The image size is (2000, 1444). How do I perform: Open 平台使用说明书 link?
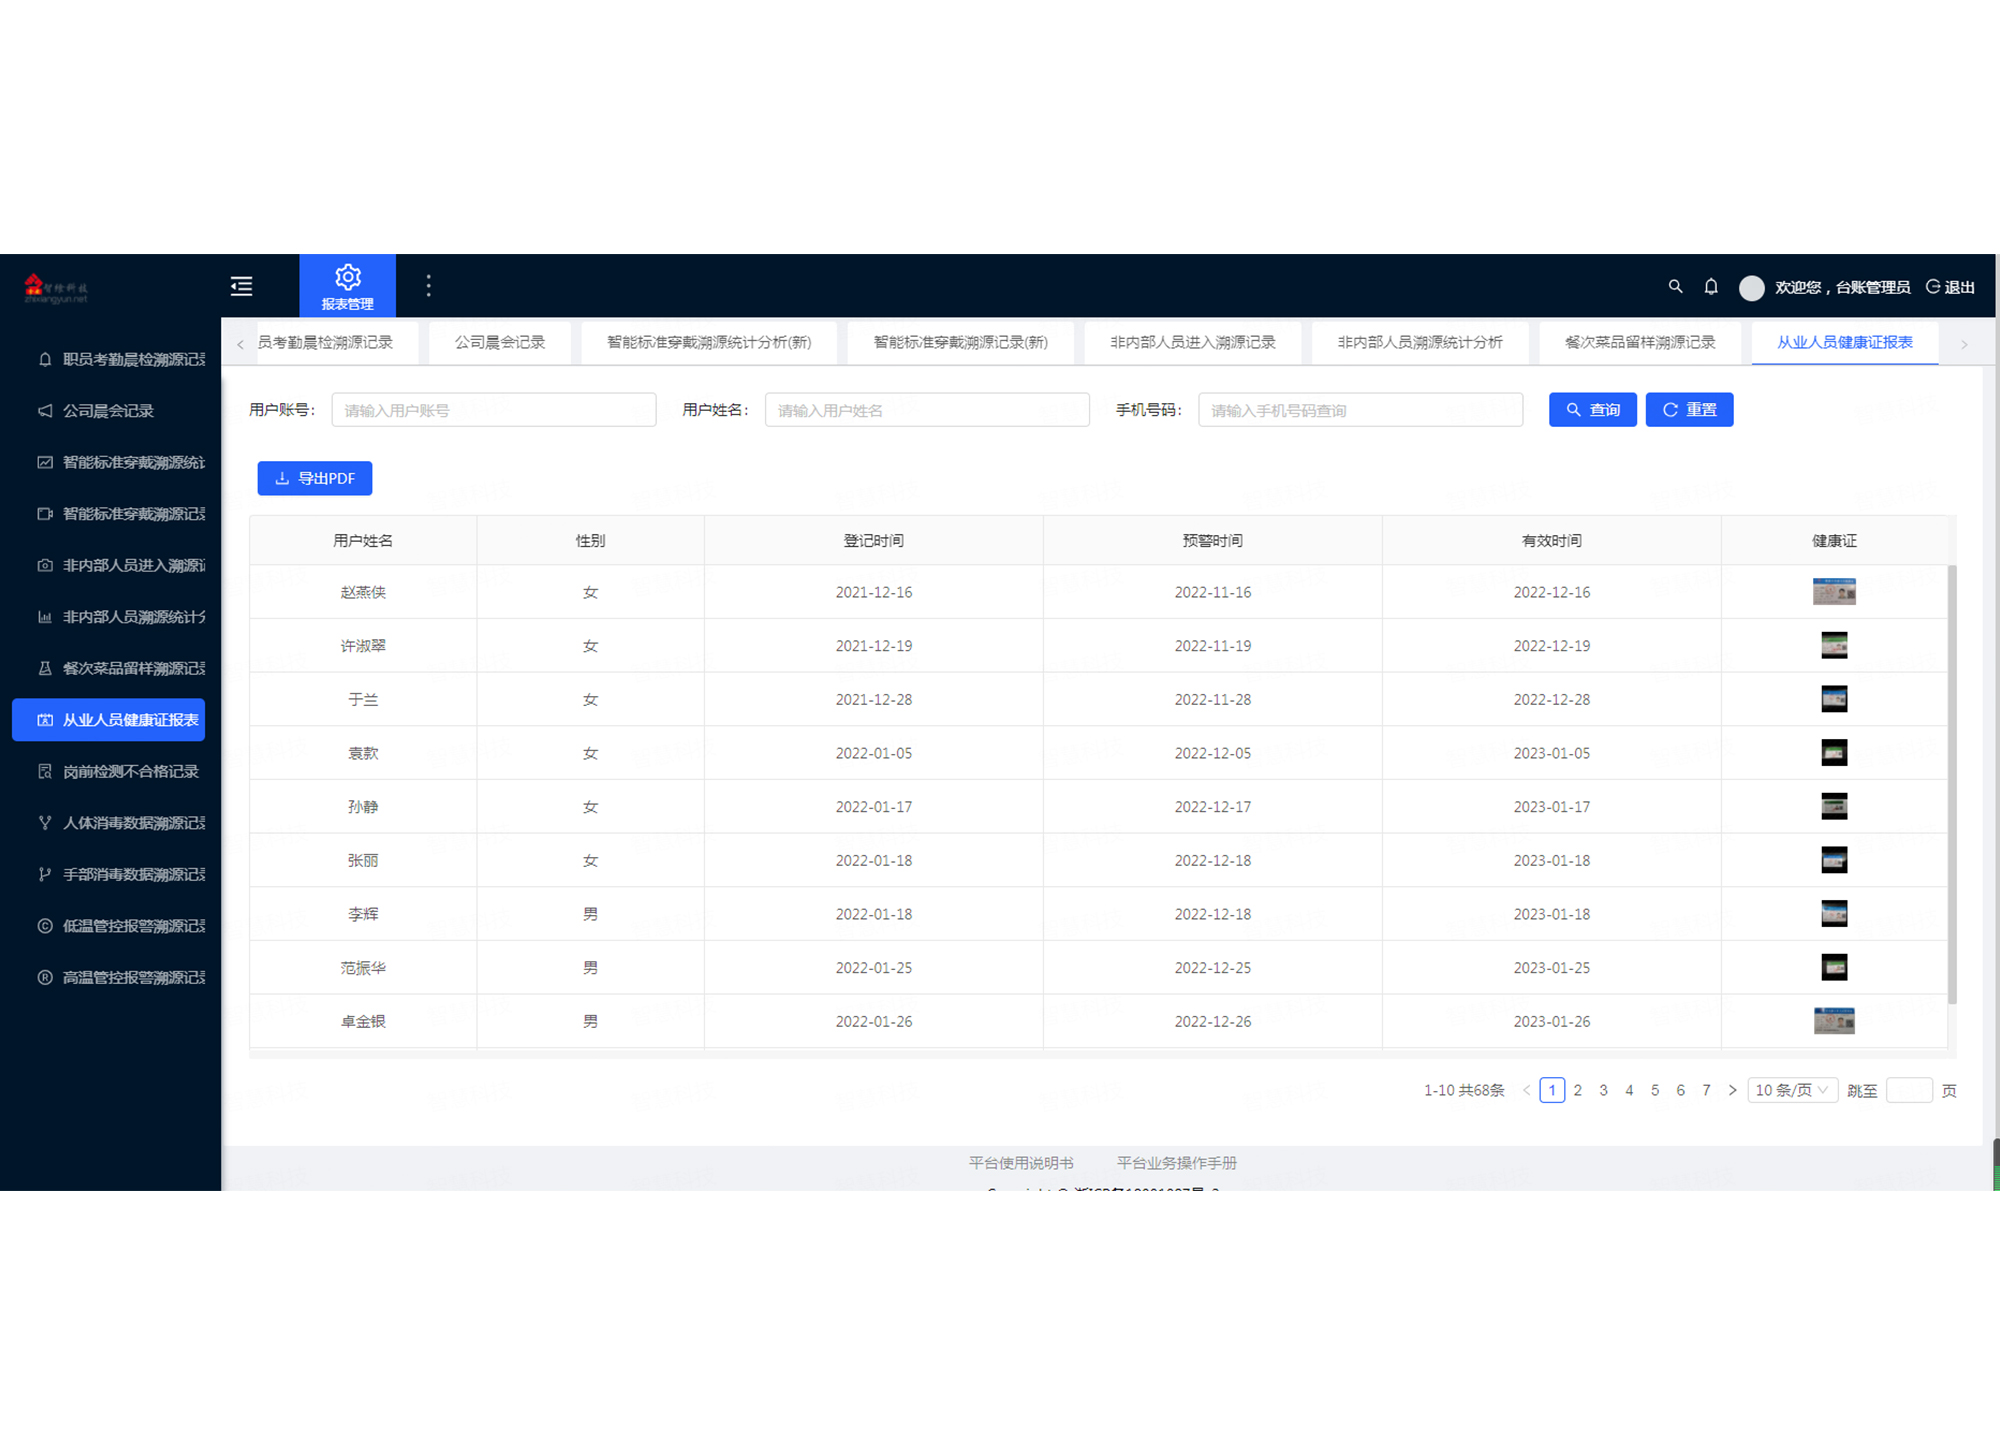[x=1021, y=1163]
